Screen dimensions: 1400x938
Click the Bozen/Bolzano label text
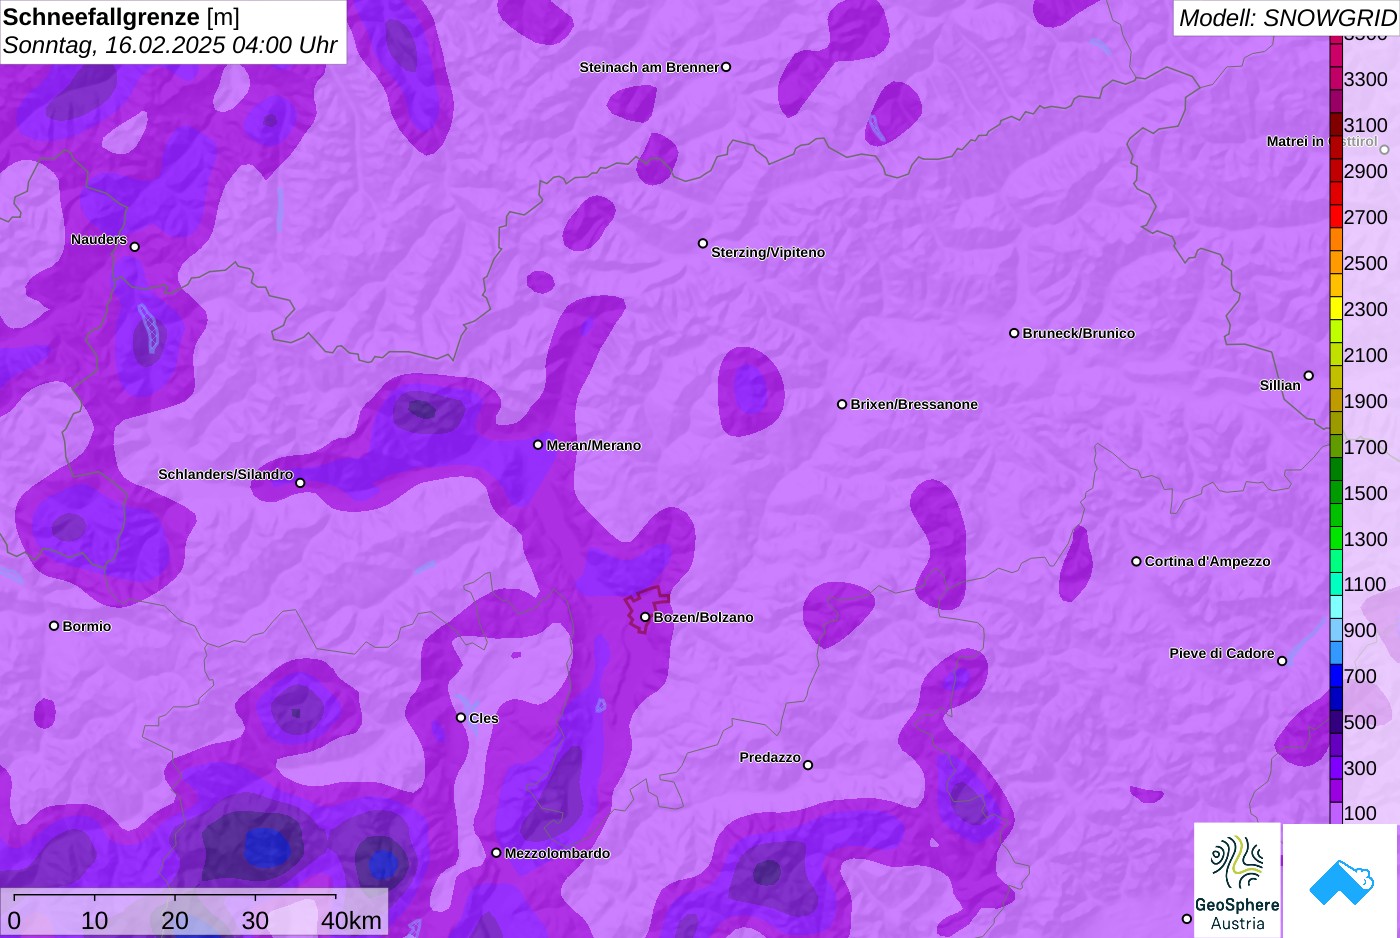[704, 617]
